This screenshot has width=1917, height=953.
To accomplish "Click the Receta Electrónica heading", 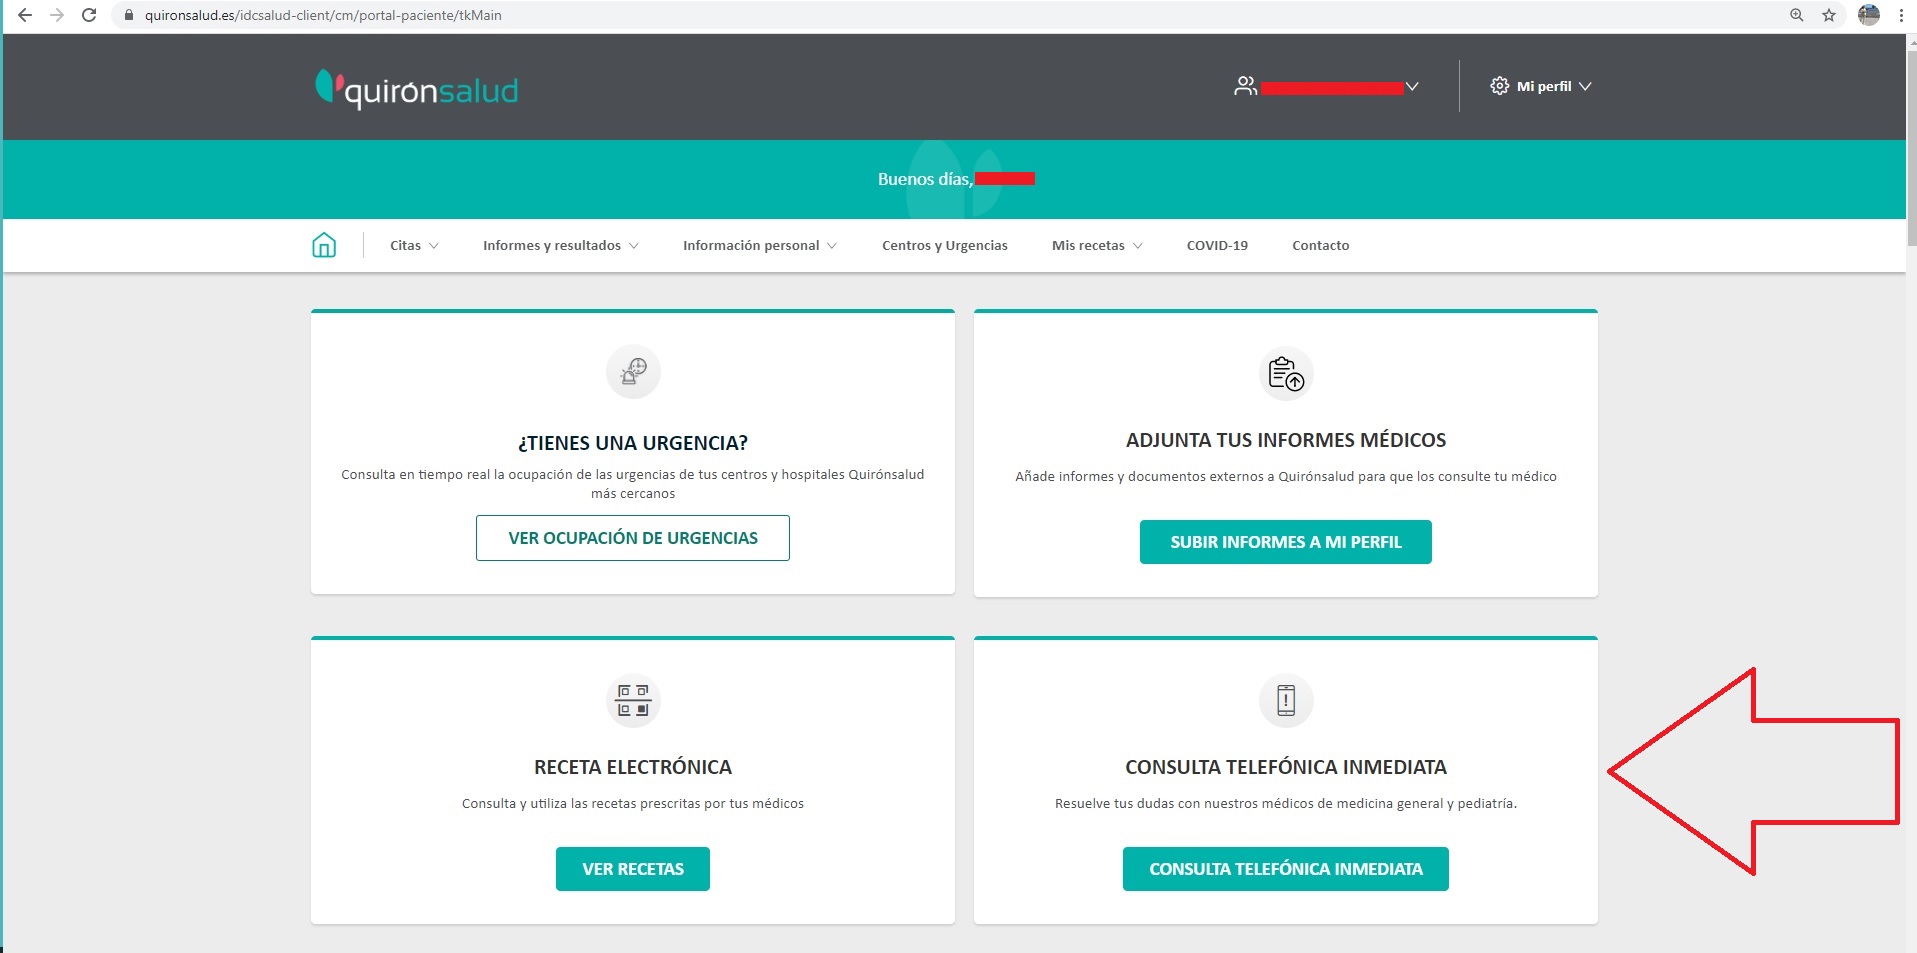I will pyautogui.click(x=633, y=767).
